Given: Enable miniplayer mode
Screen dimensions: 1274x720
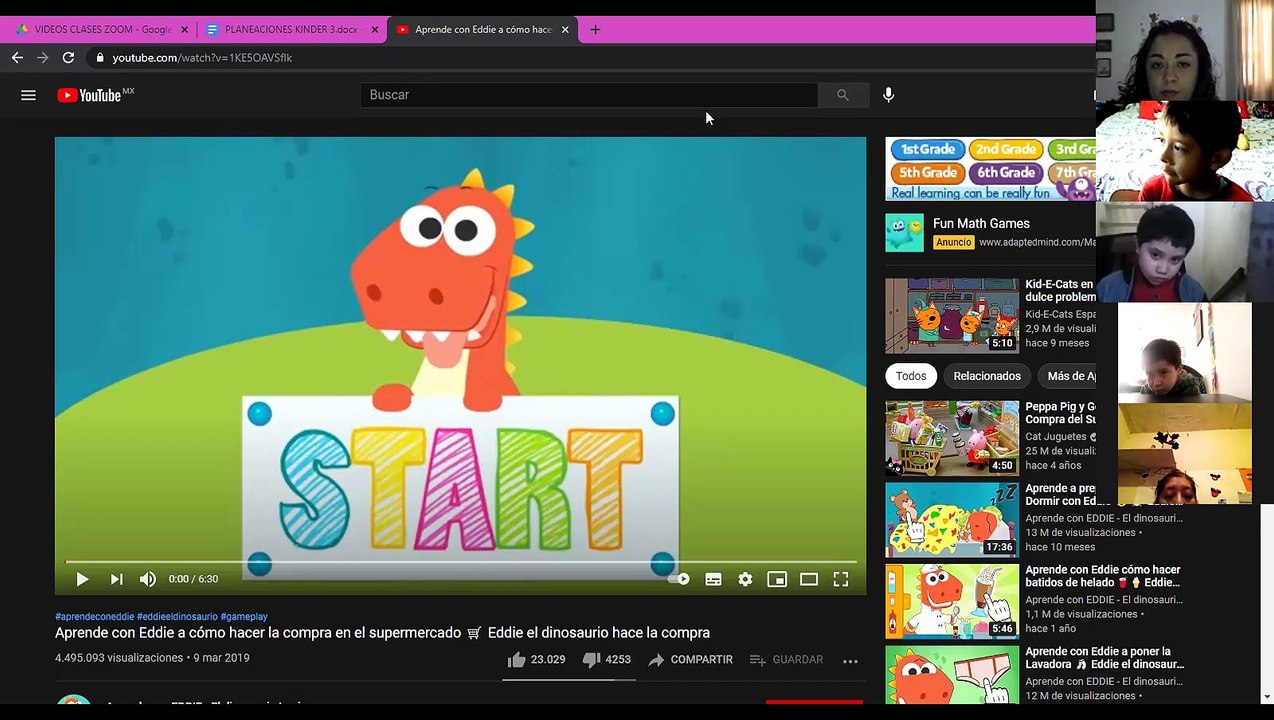Looking at the screenshot, I should pos(777,579).
